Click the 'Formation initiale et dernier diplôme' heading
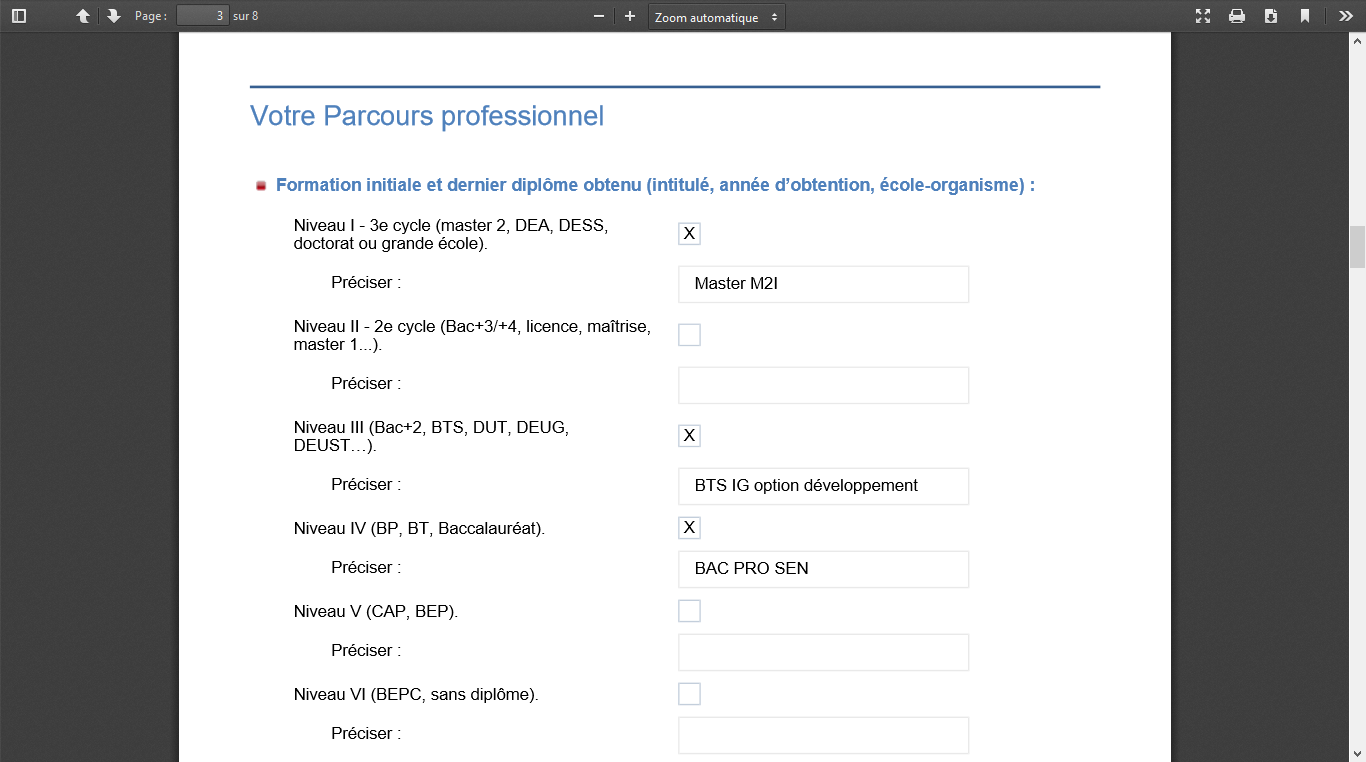The height and width of the screenshot is (762, 1366). [655, 185]
